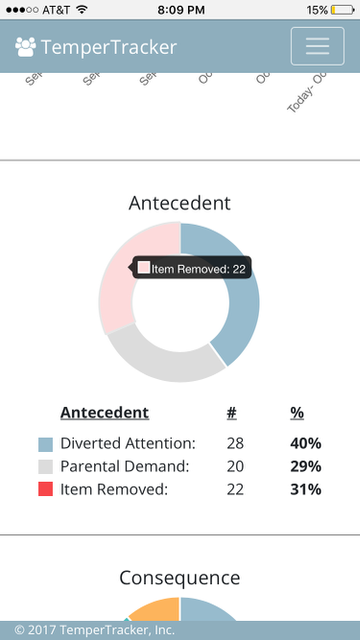
Task: Click the Item Removed: 22 tooltip
Action: (191, 268)
